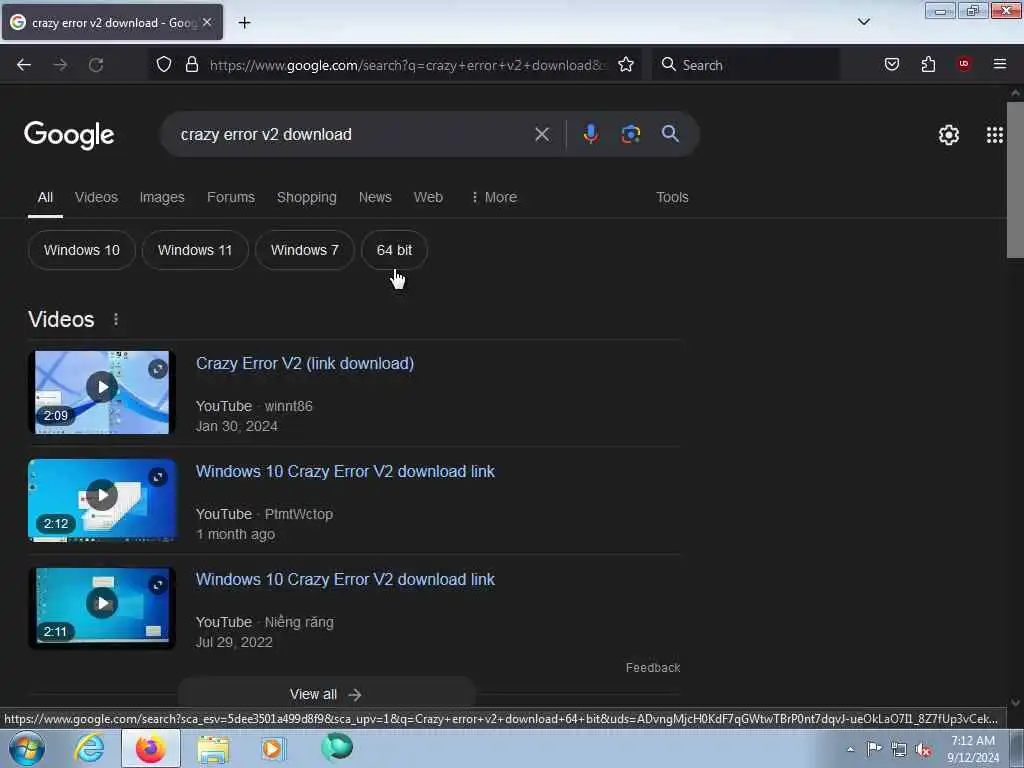Switch to the Shopping results tab
The image size is (1024, 768).
coord(306,197)
